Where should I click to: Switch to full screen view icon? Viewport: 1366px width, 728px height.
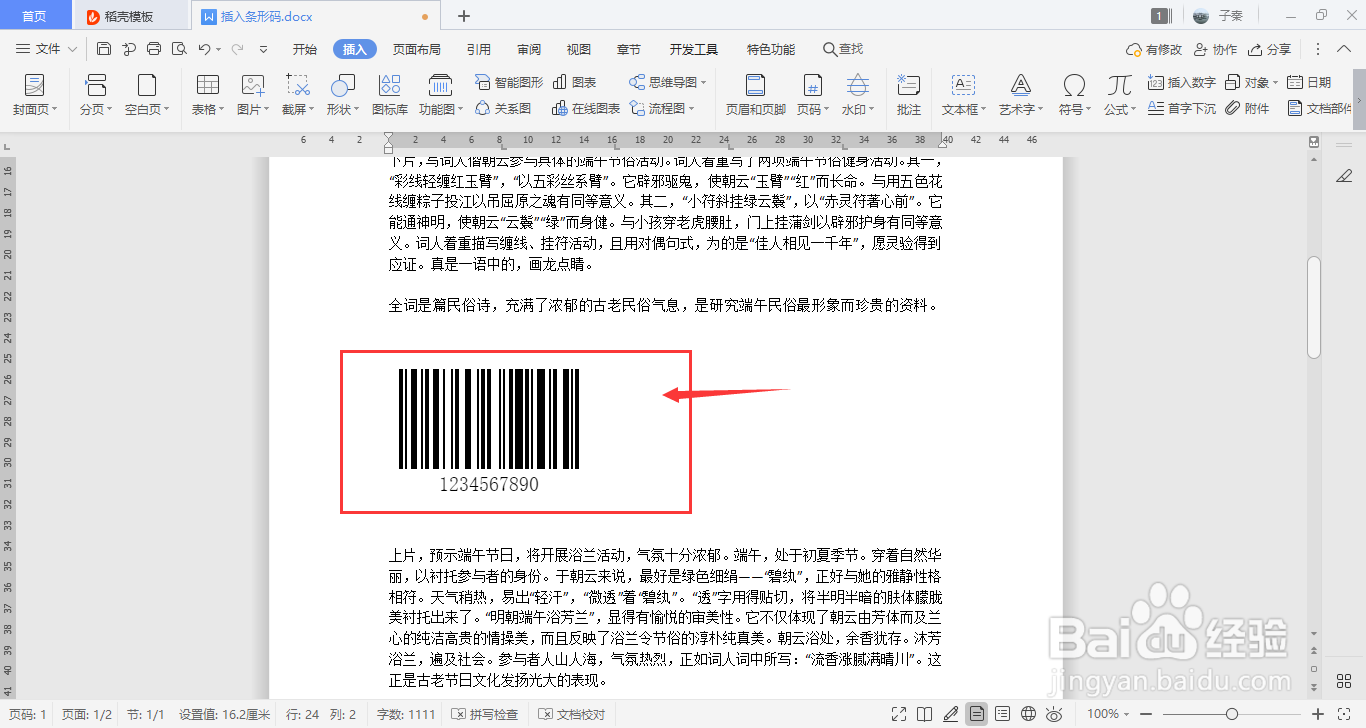[x=899, y=714]
